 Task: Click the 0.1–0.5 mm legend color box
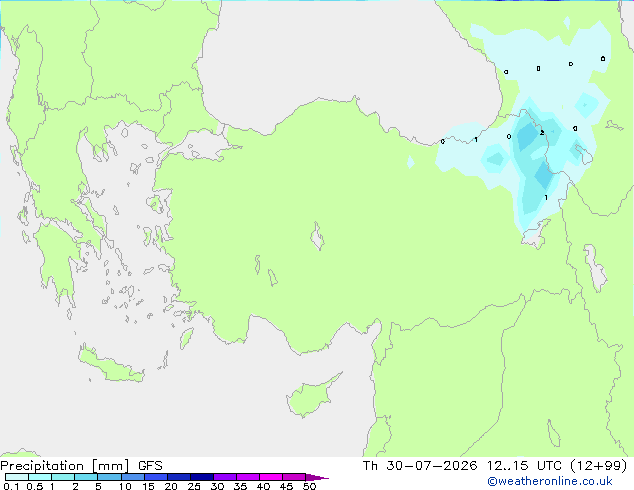click(x=17, y=477)
